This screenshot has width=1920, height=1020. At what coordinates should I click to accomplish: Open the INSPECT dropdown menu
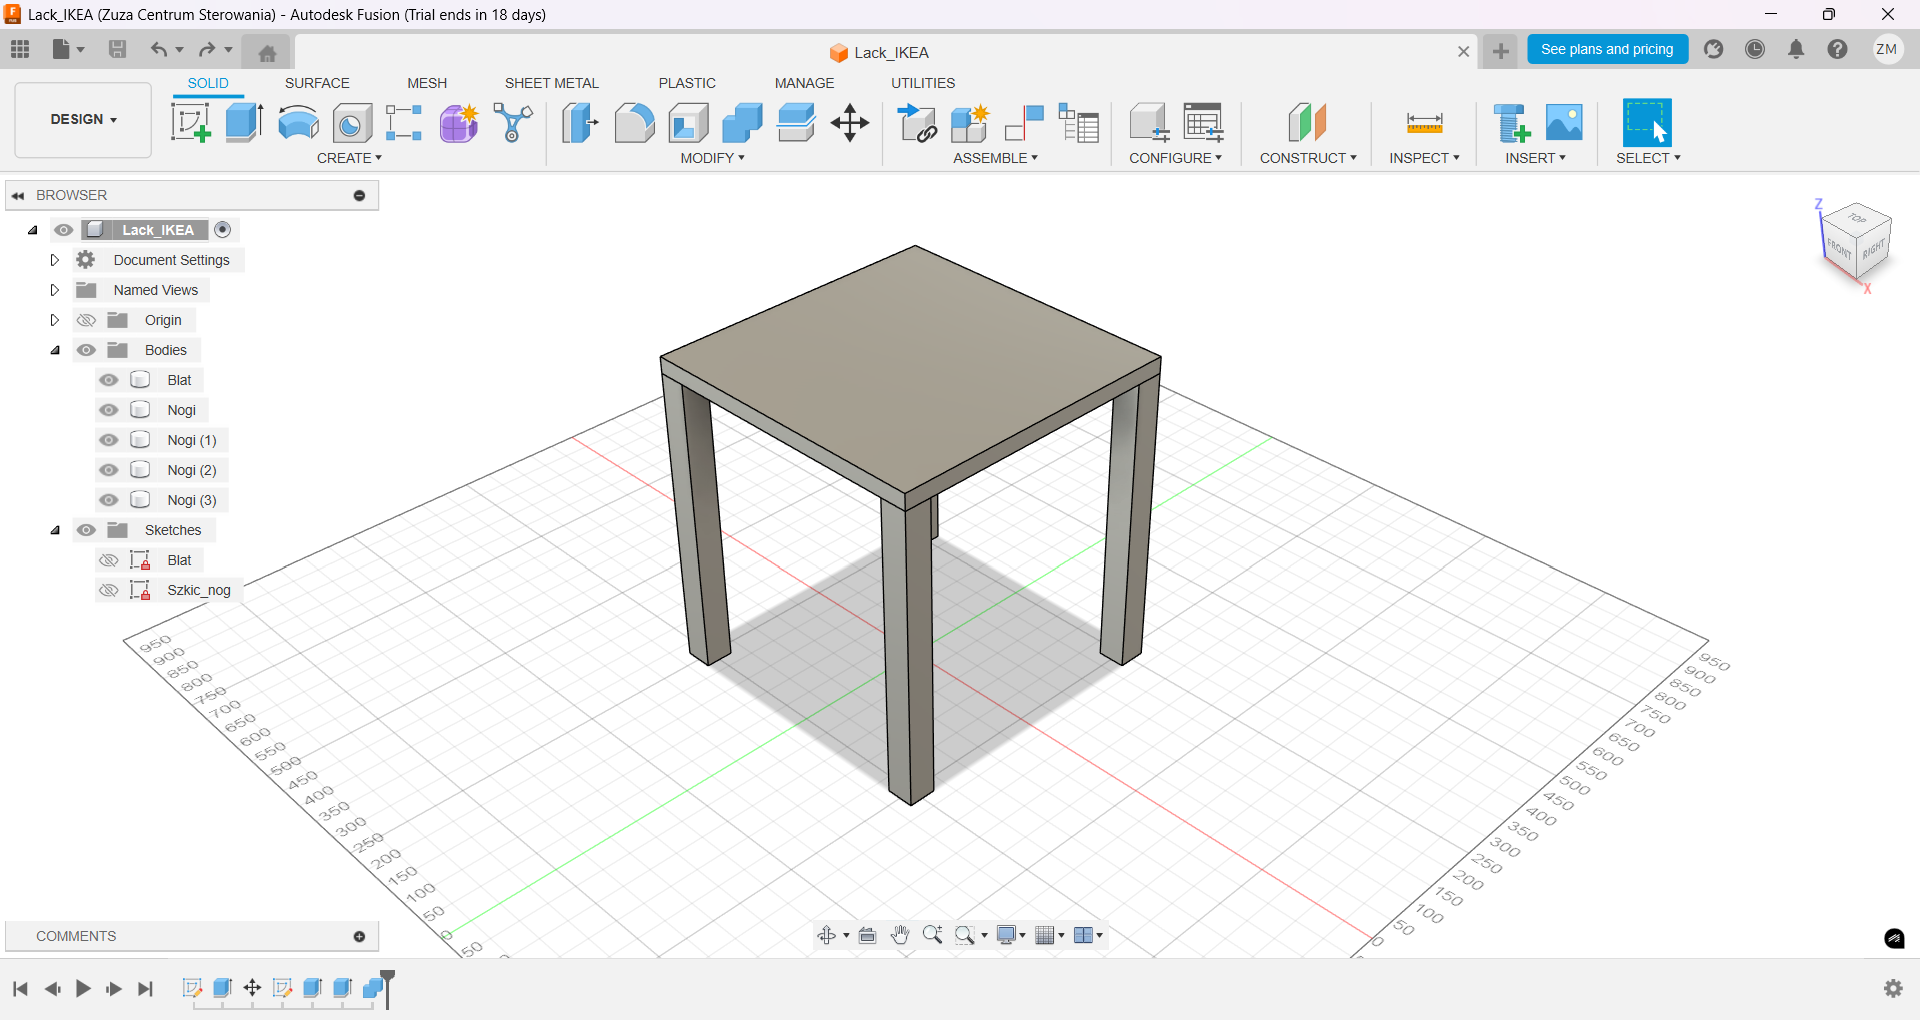pyautogui.click(x=1424, y=158)
